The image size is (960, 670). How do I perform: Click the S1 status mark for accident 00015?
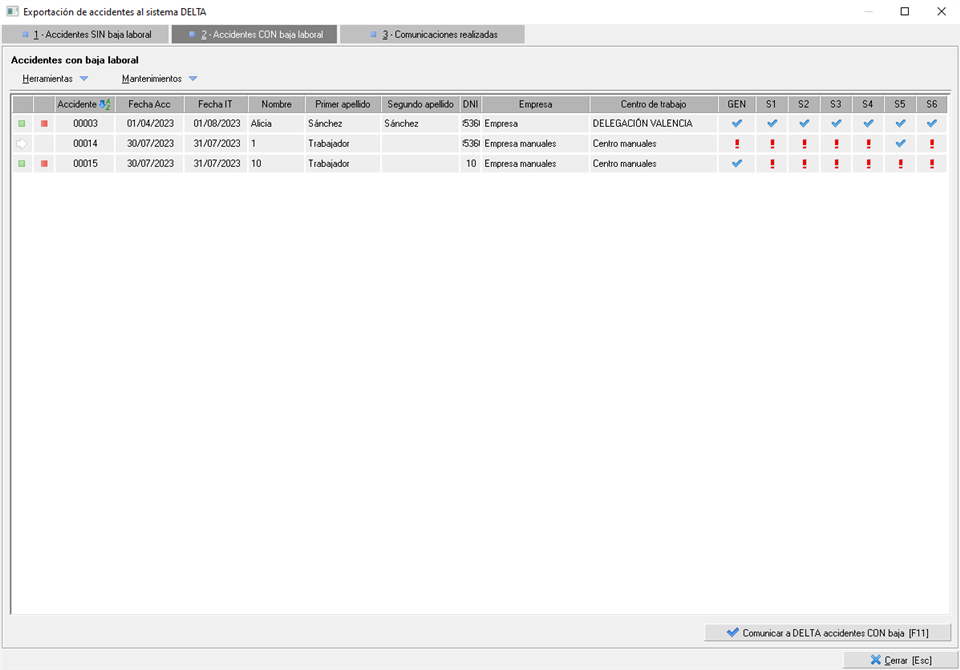coord(771,164)
